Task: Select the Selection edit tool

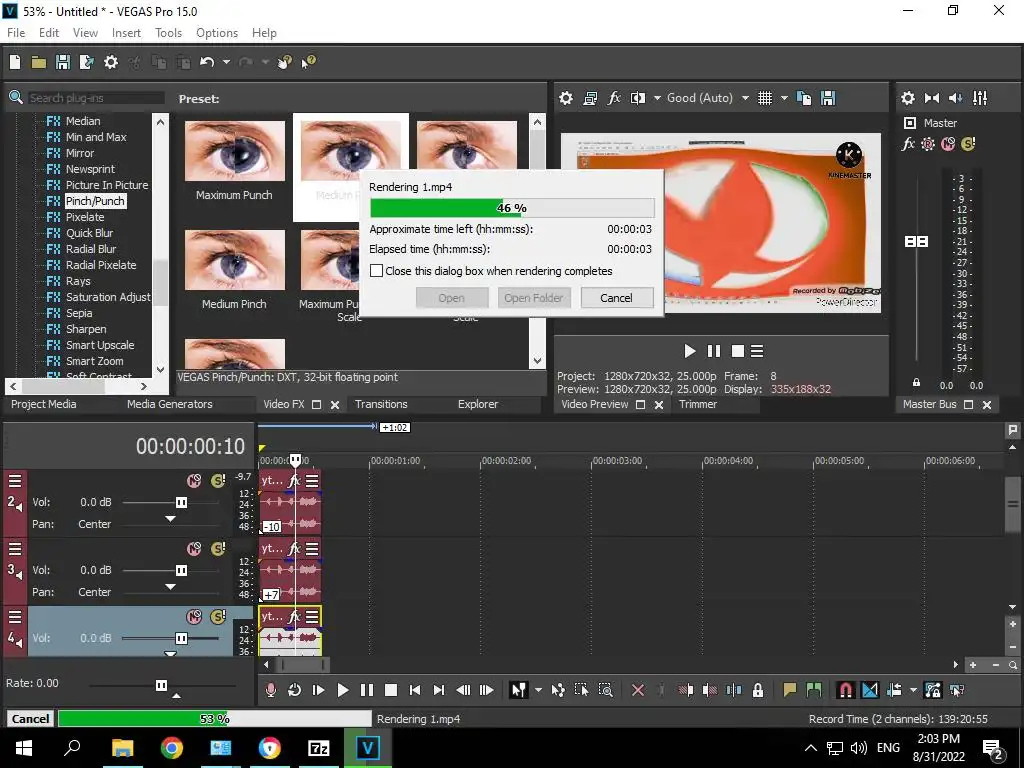Action: pos(581,690)
